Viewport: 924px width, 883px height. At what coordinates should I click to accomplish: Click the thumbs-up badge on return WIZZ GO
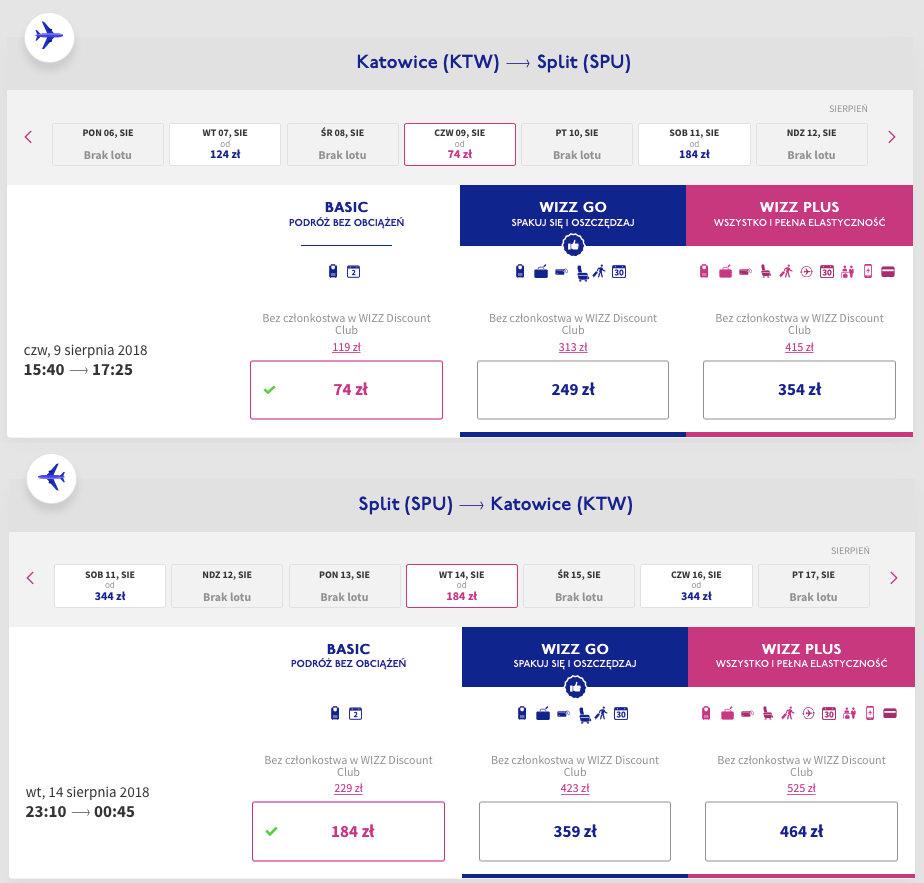tap(575, 687)
